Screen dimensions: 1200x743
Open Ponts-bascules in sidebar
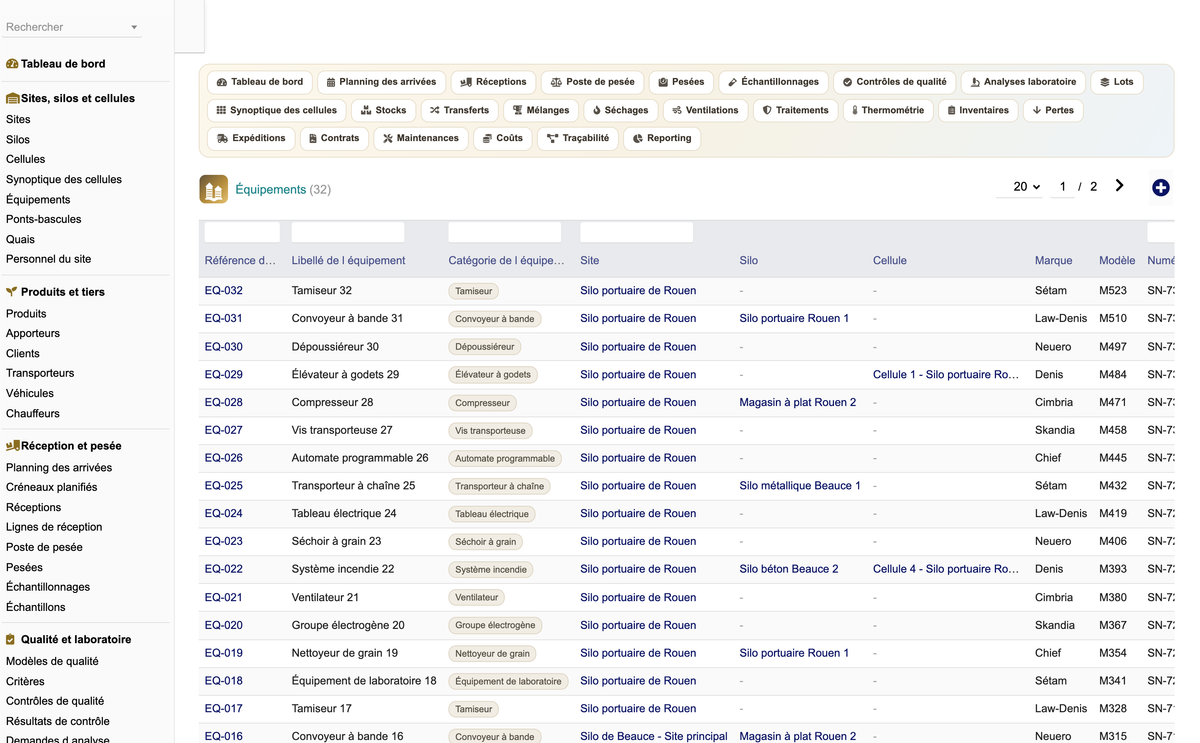coord(44,219)
